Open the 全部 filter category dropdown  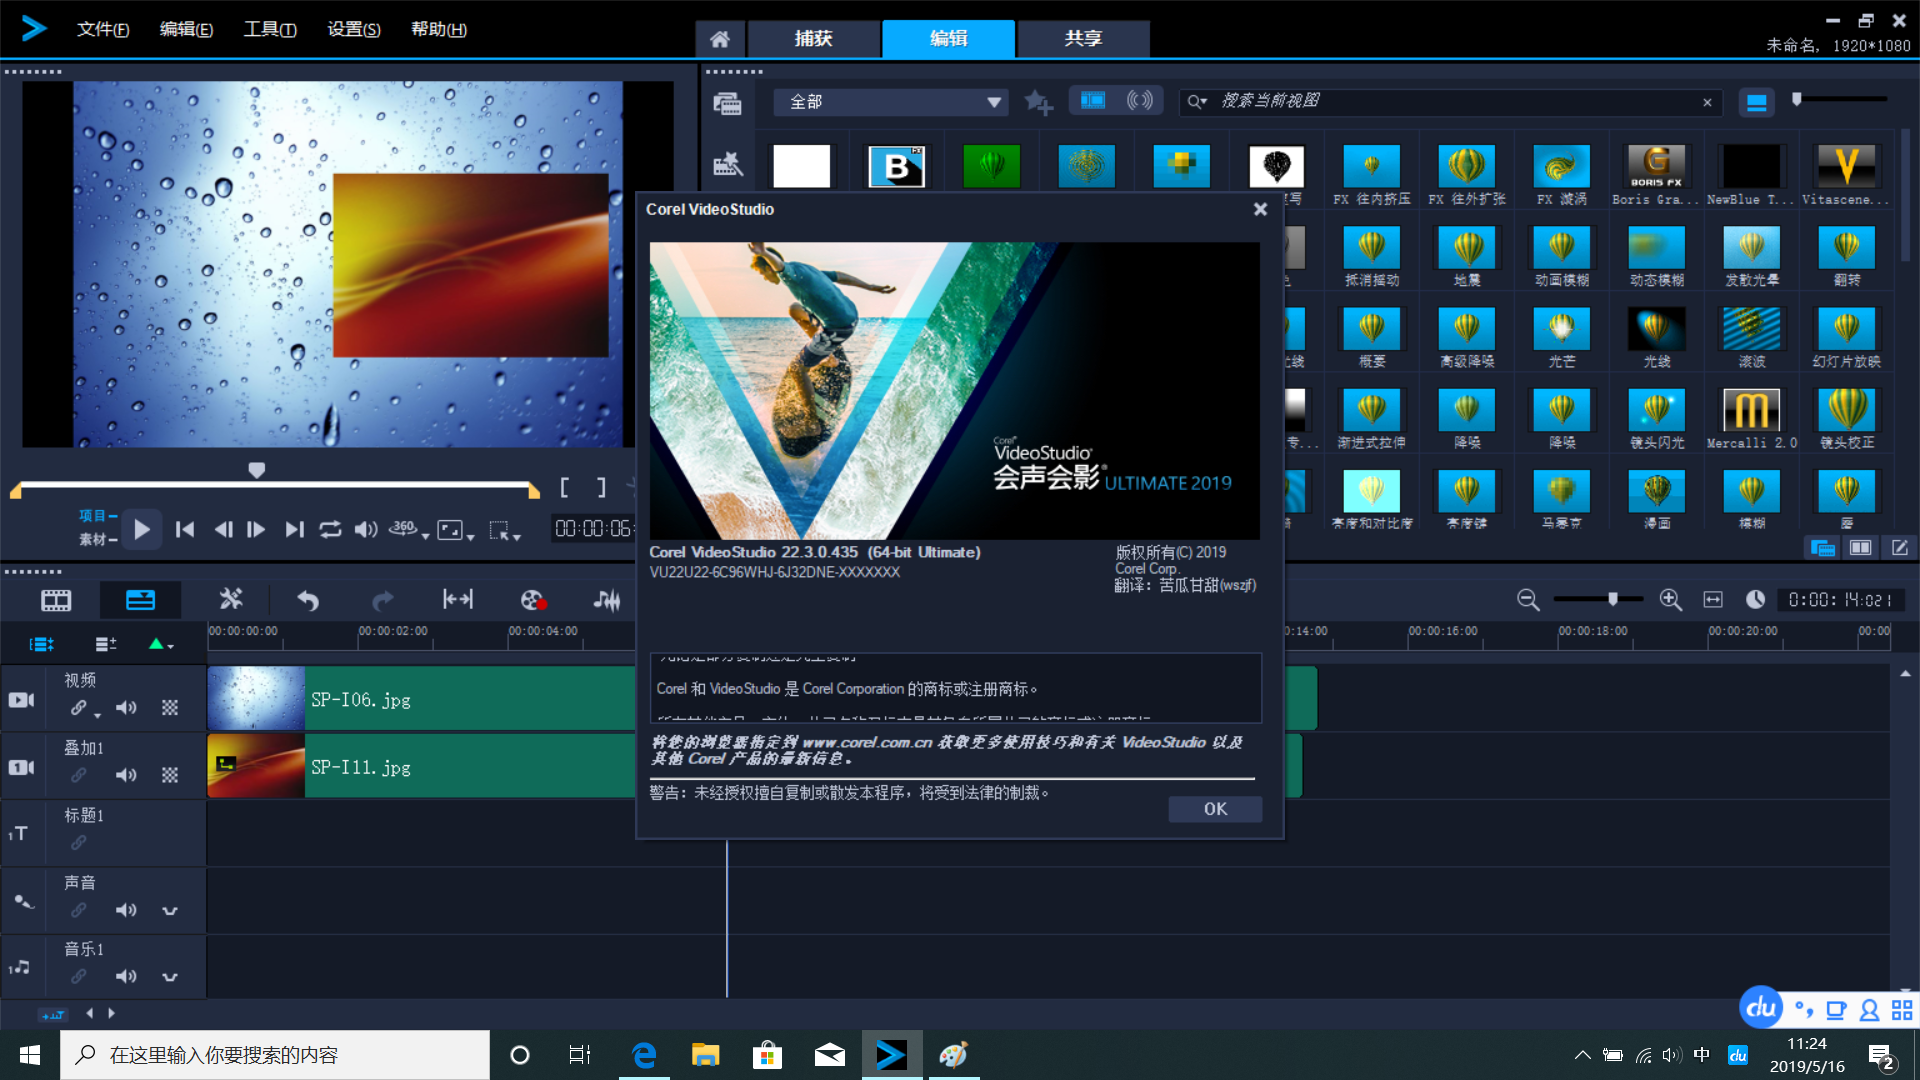coord(890,102)
